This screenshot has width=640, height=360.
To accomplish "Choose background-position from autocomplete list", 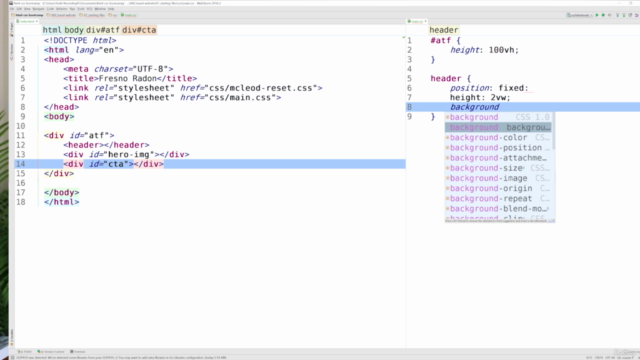I will click(x=498, y=148).
